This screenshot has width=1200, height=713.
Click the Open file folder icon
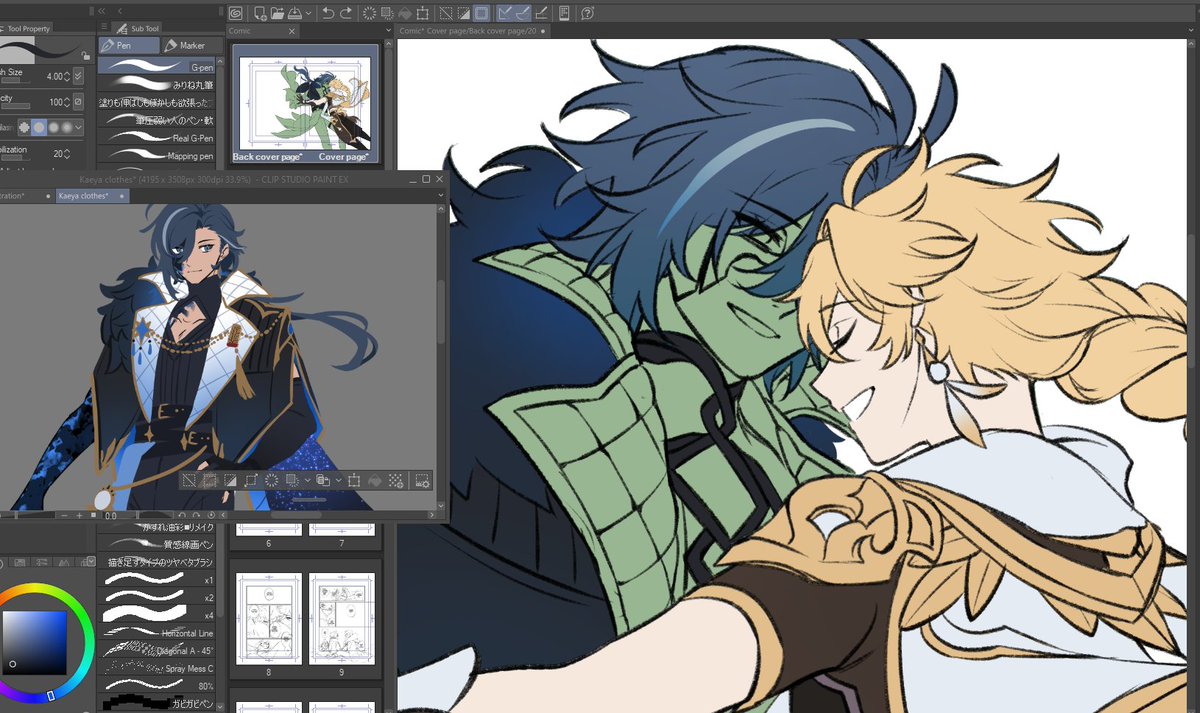click(277, 13)
